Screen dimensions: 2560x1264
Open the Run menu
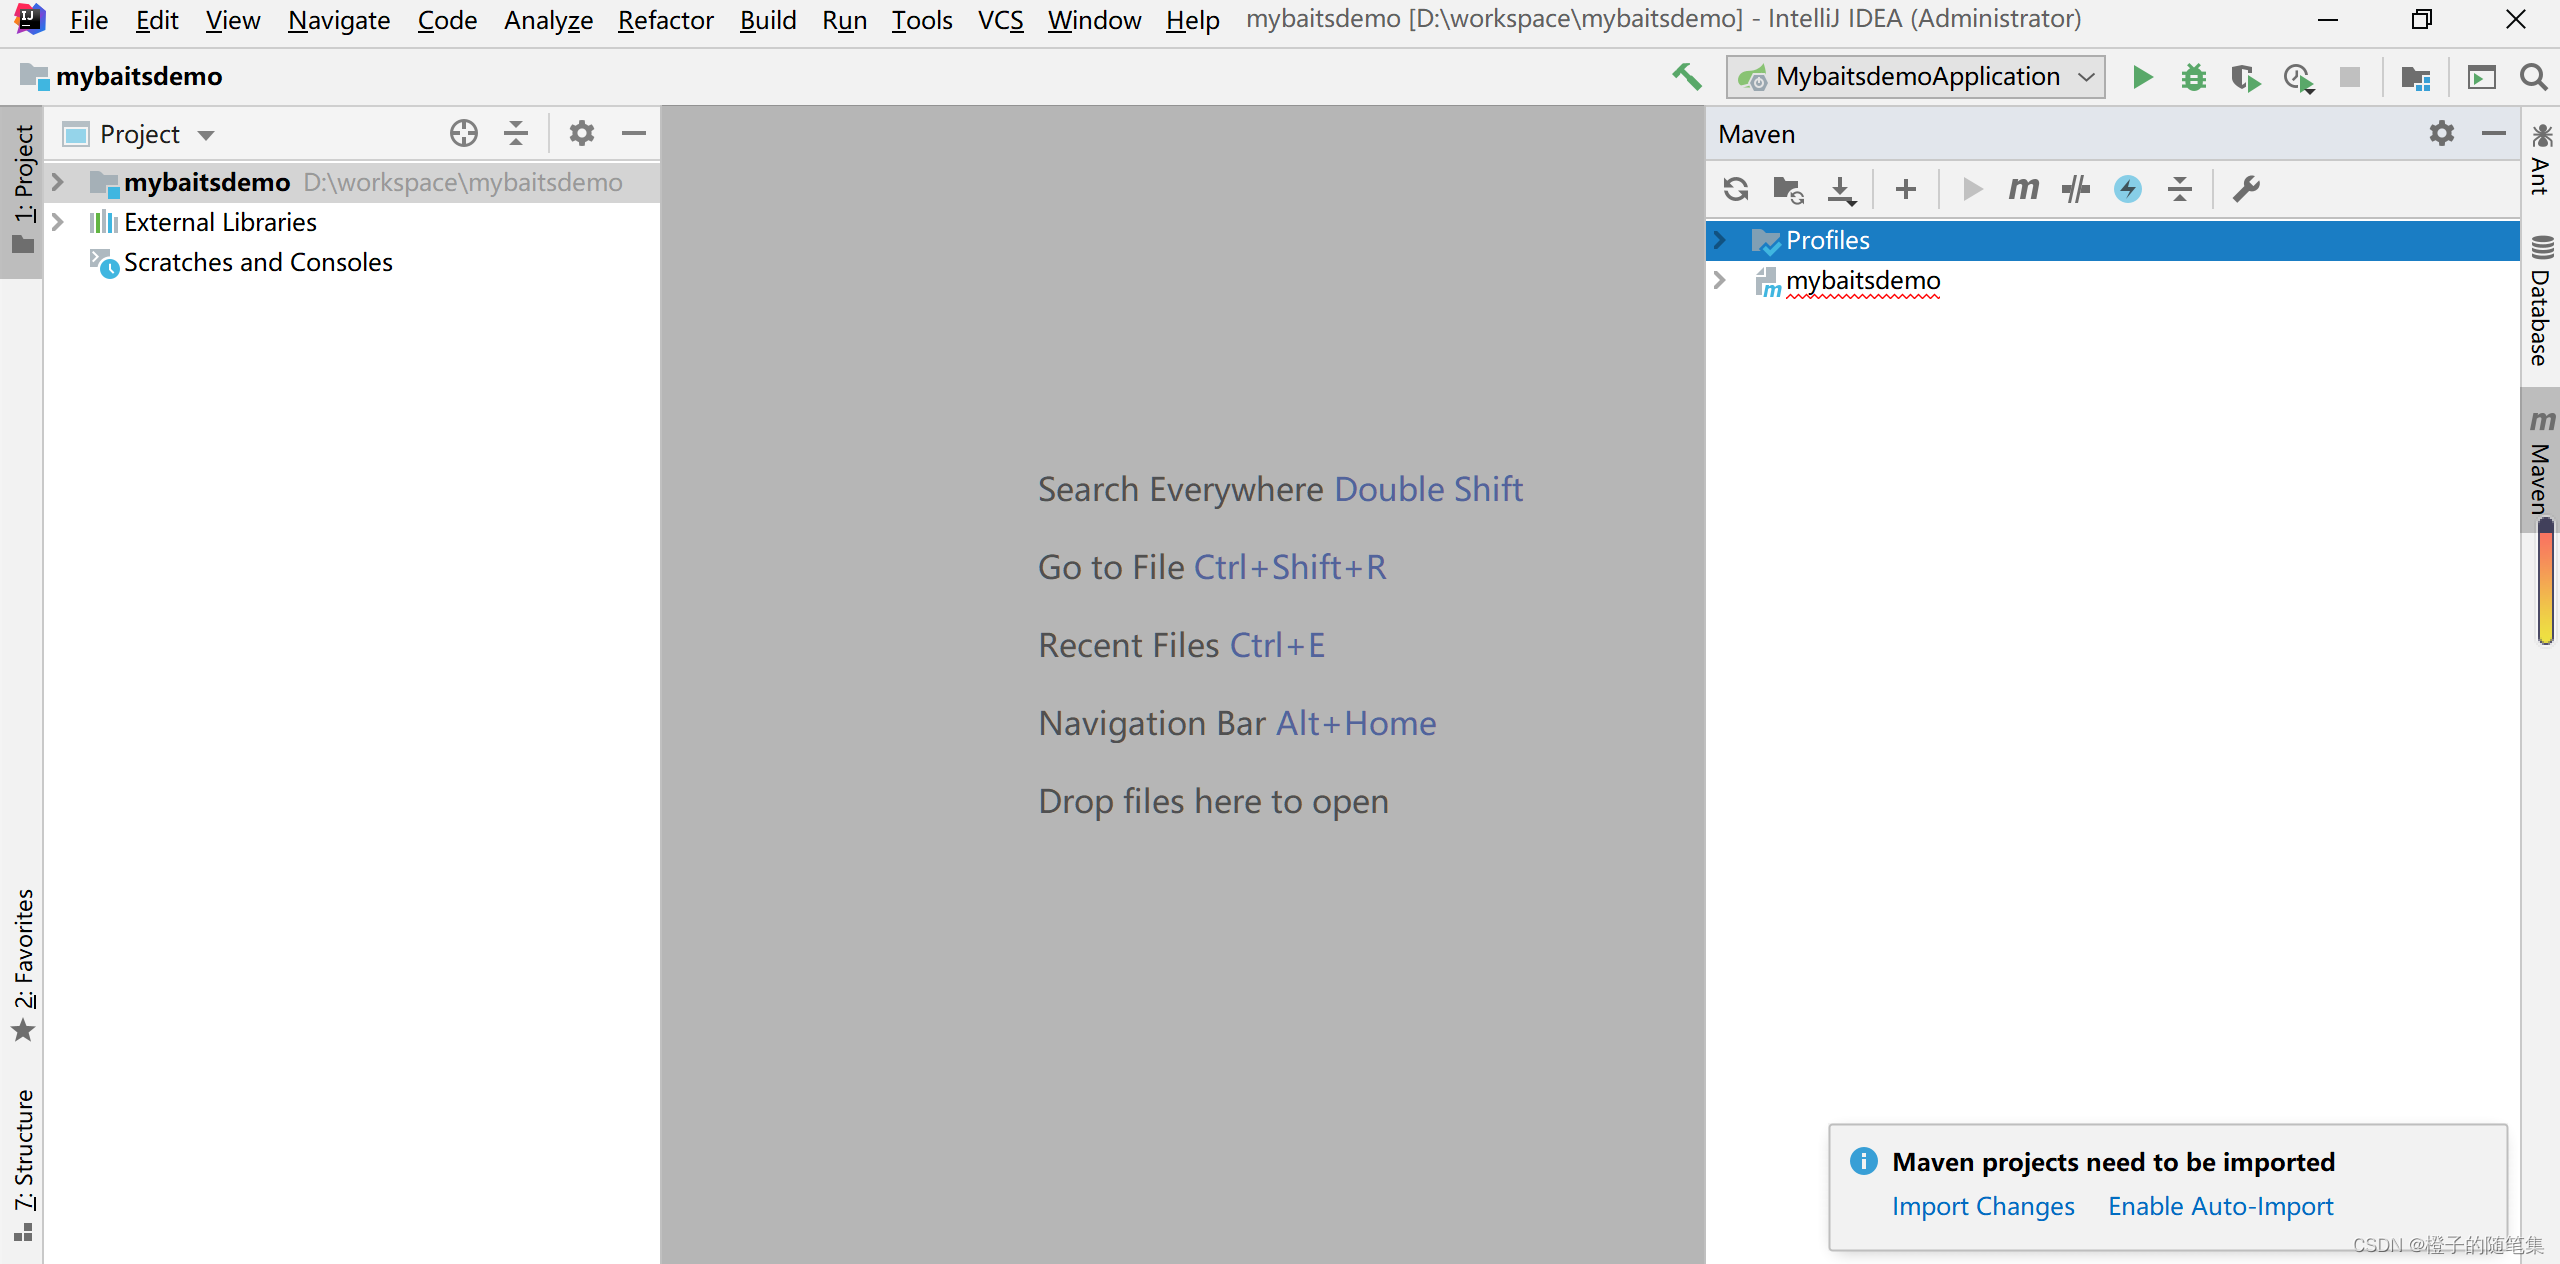pos(844,20)
